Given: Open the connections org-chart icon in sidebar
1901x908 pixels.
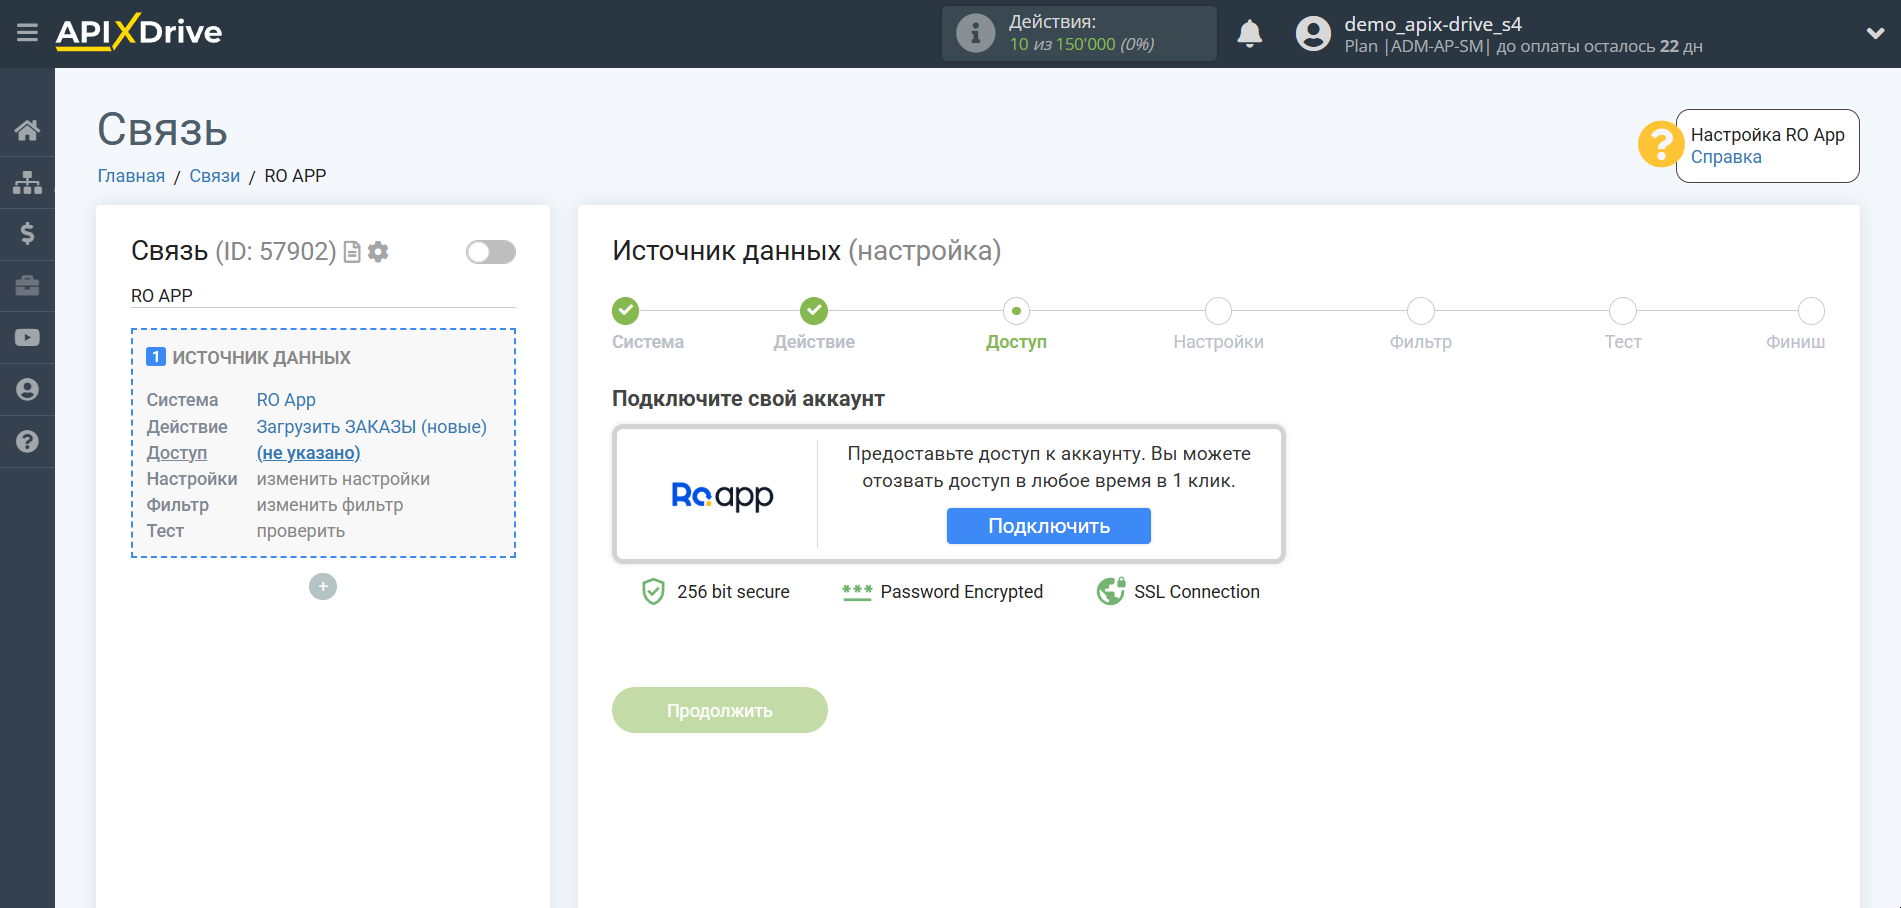Looking at the screenshot, I should pyautogui.click(x=27, y=182).
